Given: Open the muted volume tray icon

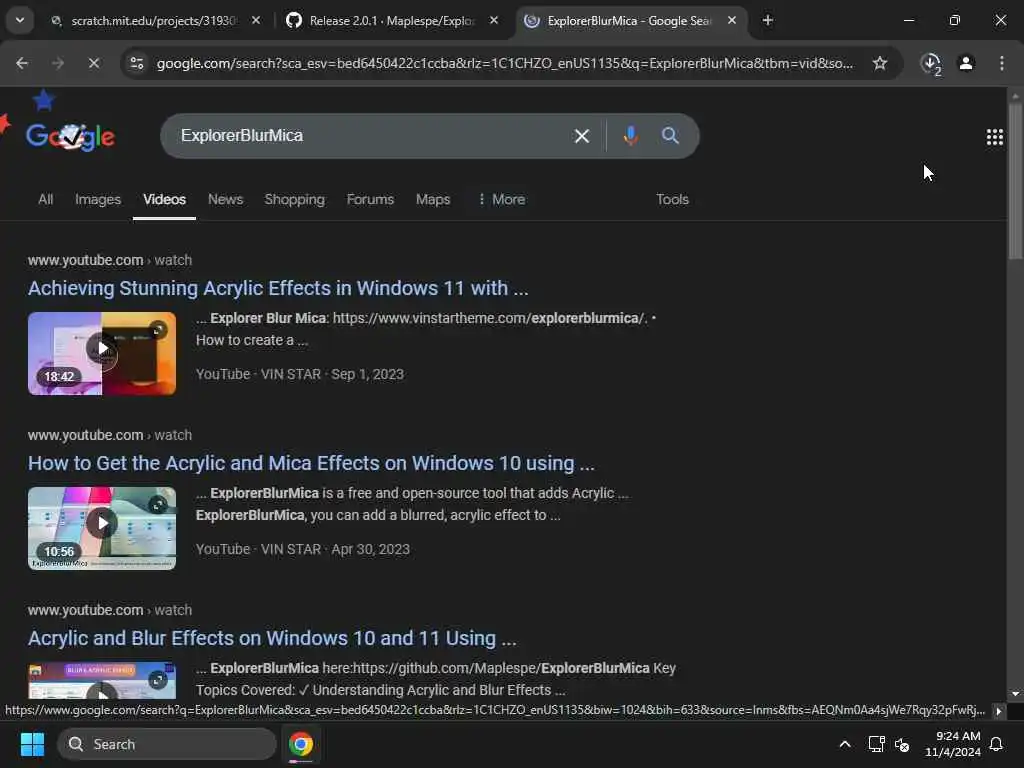Looking at the screenshot, I should click(x=903, y=744).
